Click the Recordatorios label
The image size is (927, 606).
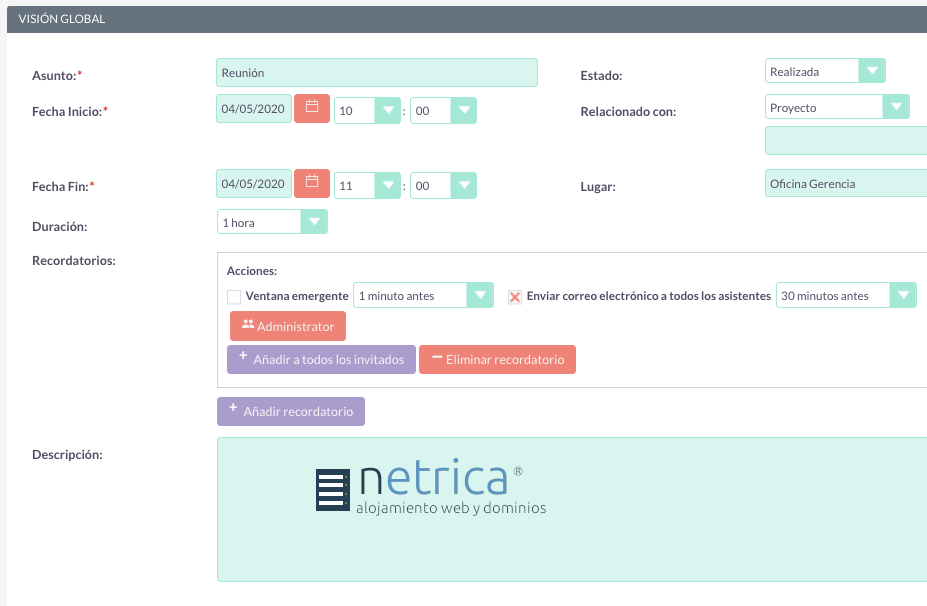pos(74,261)
